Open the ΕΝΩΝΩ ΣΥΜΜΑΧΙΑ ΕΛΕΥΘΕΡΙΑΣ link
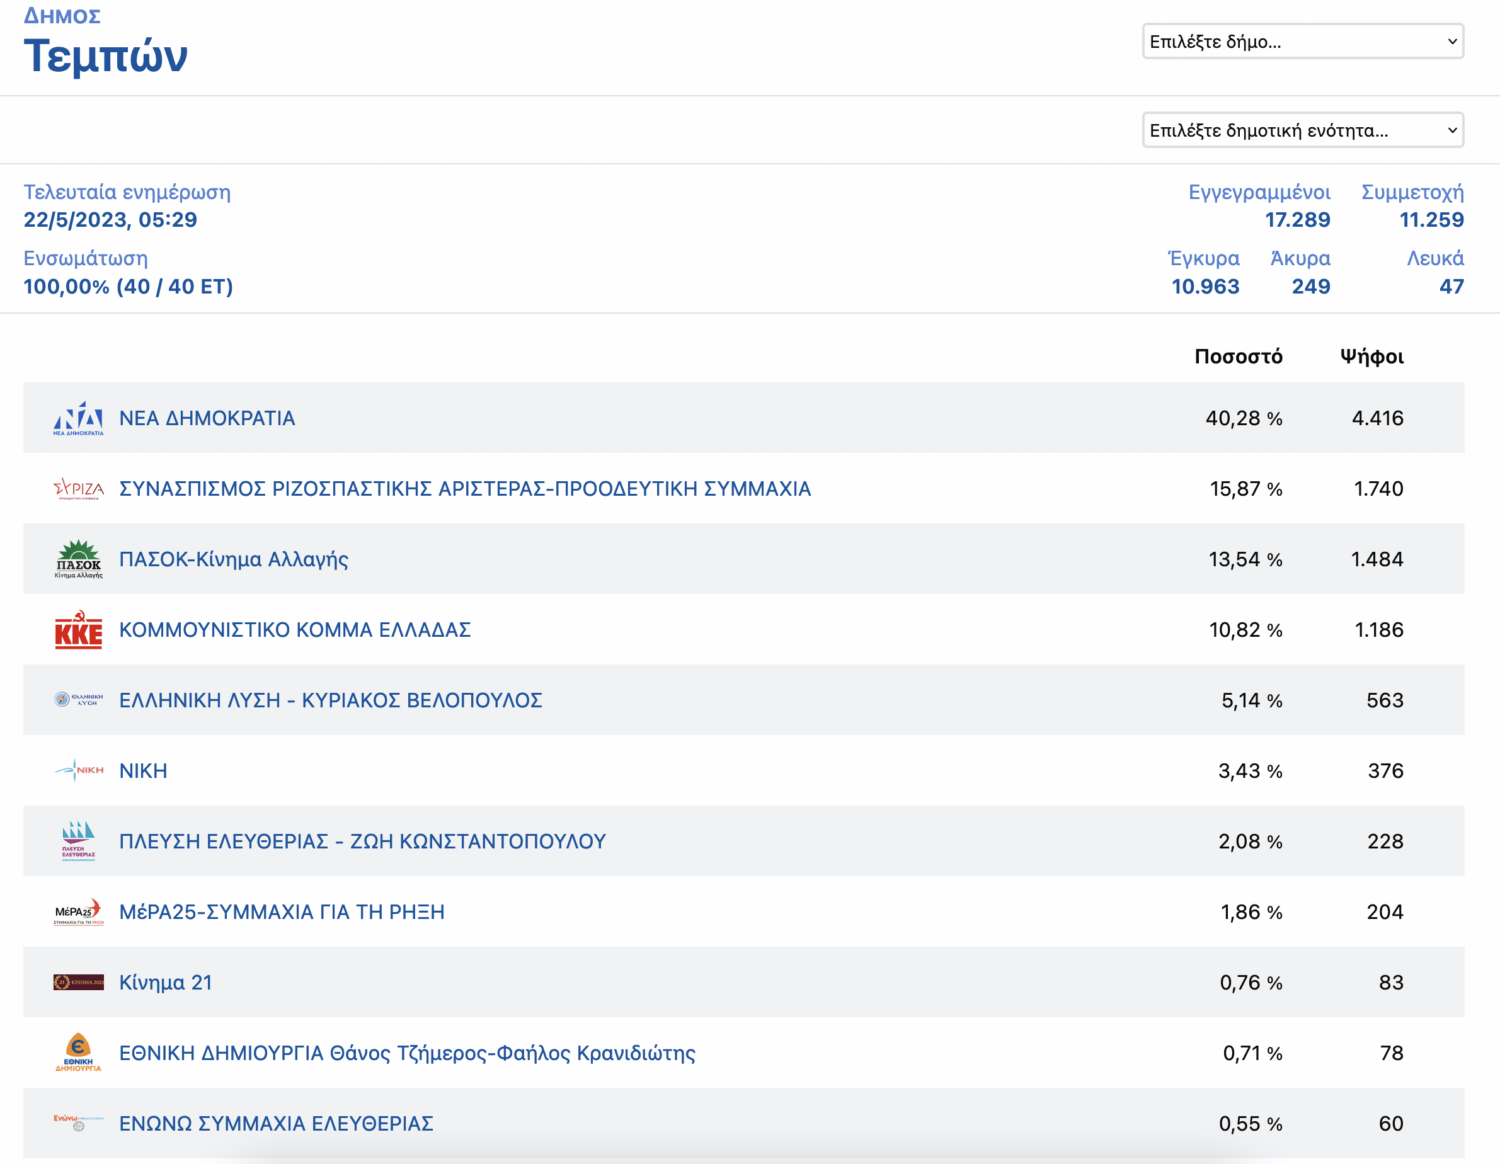 (276, 1123)
